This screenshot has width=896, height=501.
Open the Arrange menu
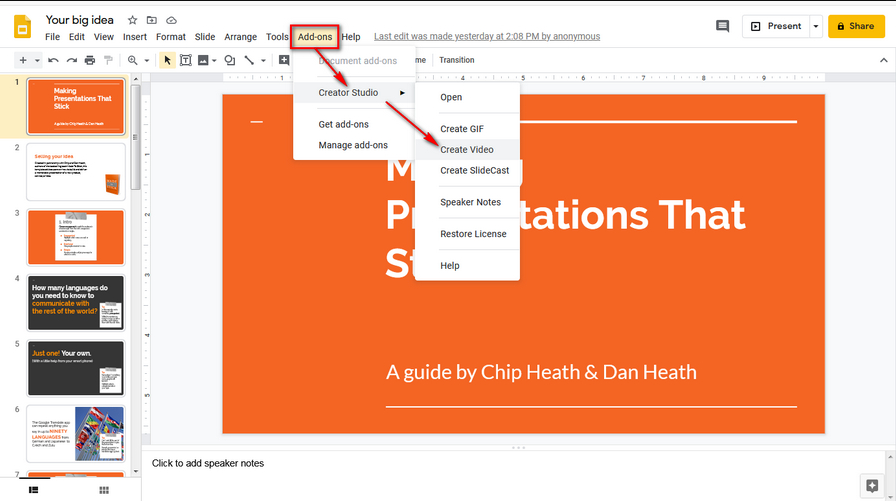pos(240,37)
